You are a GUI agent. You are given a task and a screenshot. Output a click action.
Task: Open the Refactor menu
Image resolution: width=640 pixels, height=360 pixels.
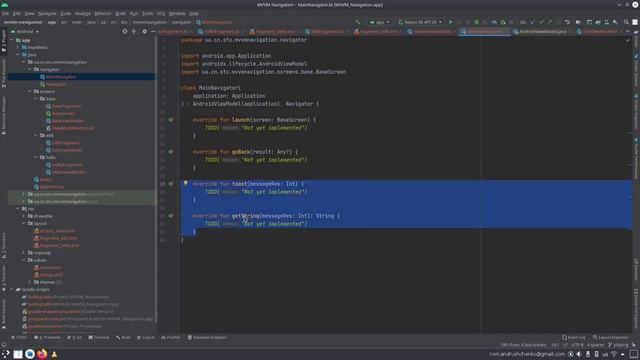click(103, 13)
